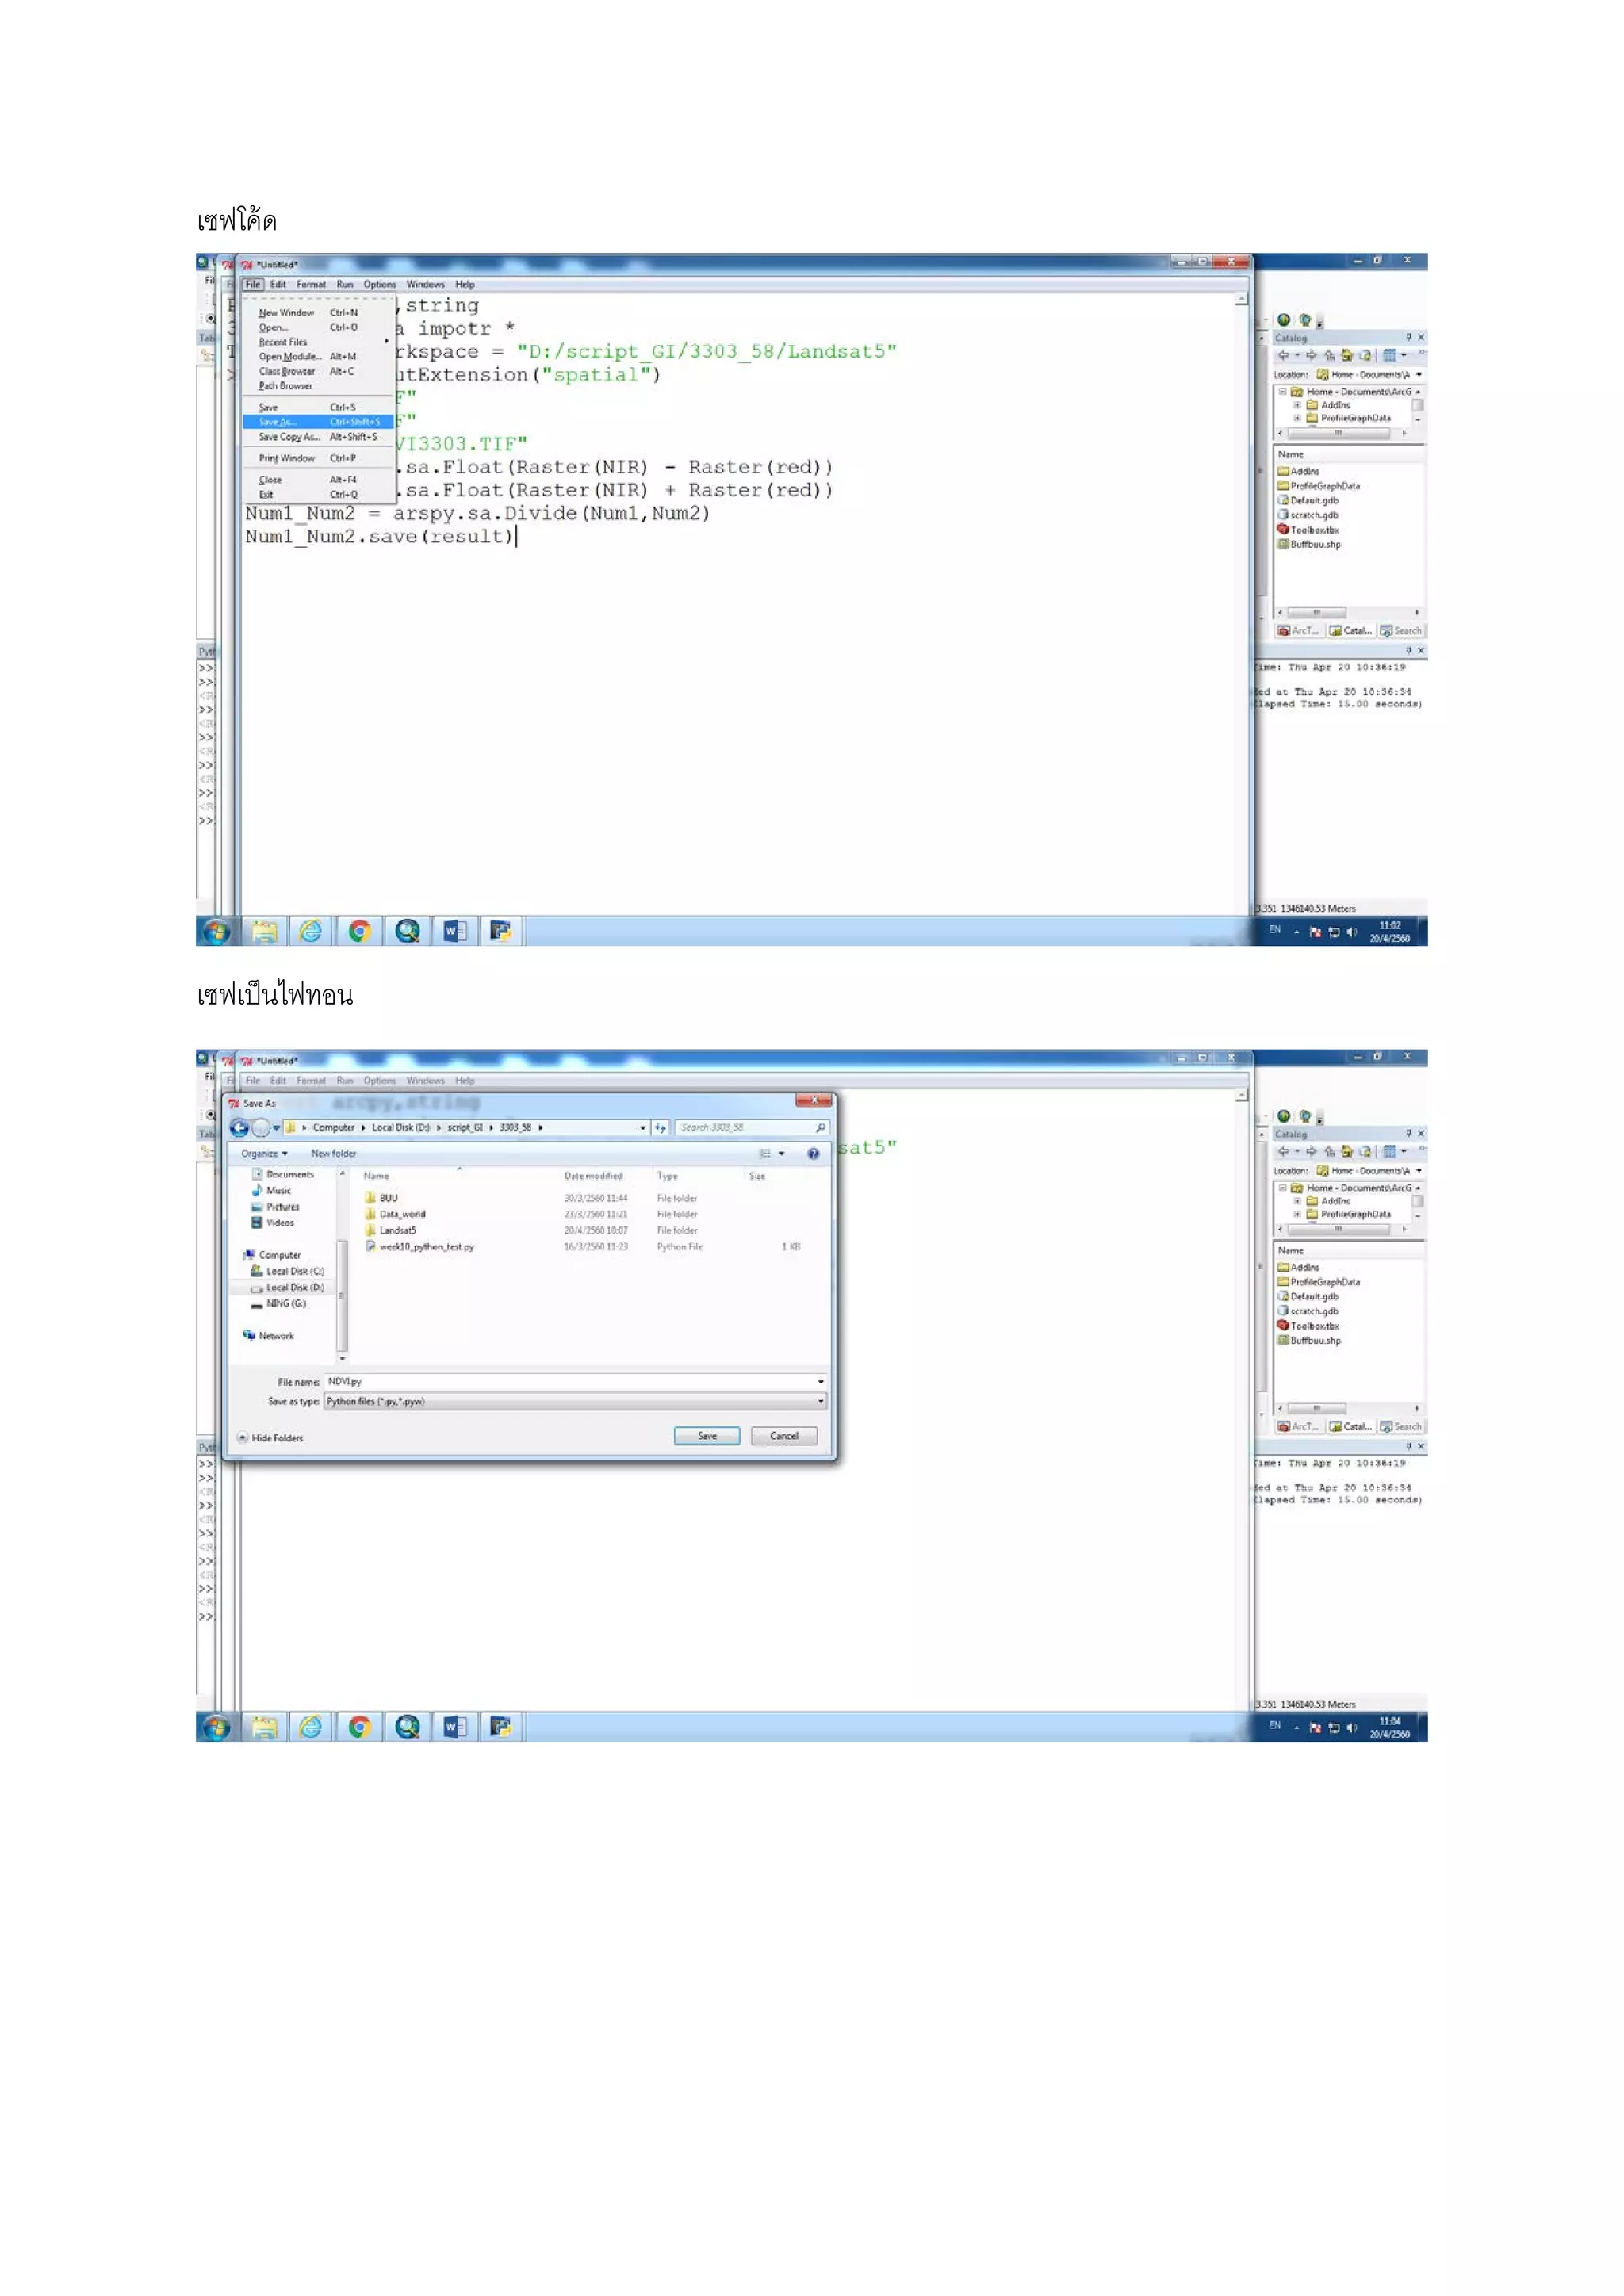Expand Recent Files submenu in File menu
This screenshot has height=2296, width=1624.
coord(283,342)
